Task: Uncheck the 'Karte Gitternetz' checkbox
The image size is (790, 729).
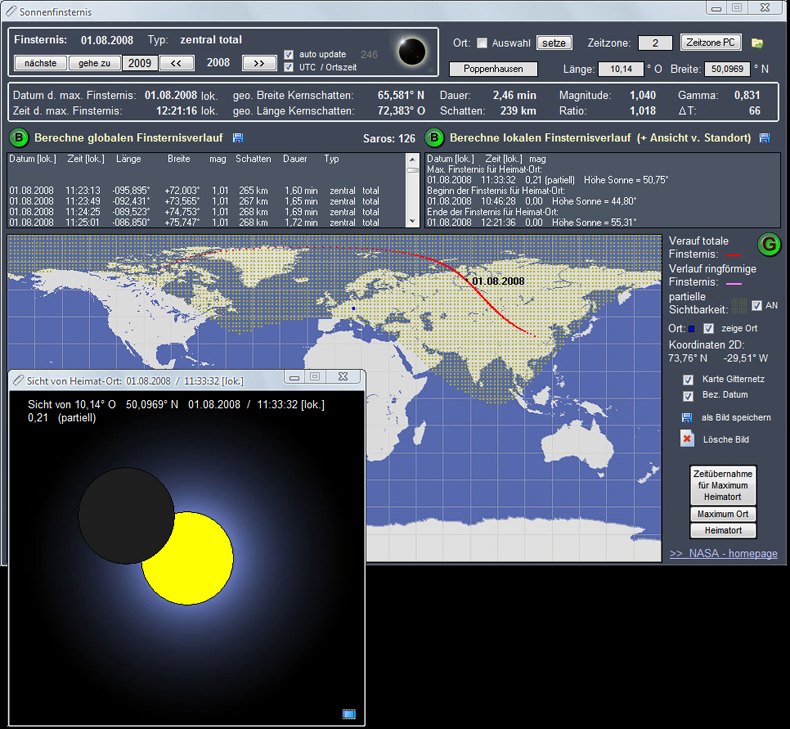Action: pos(687,380)
